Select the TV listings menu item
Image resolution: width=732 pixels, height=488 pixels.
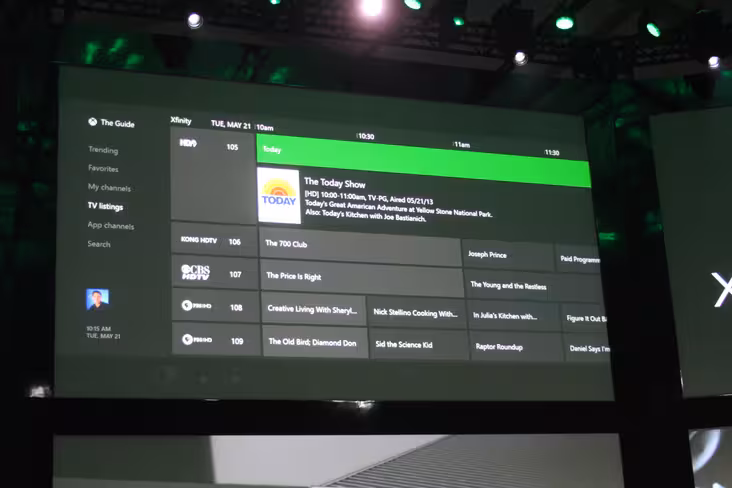106,206
